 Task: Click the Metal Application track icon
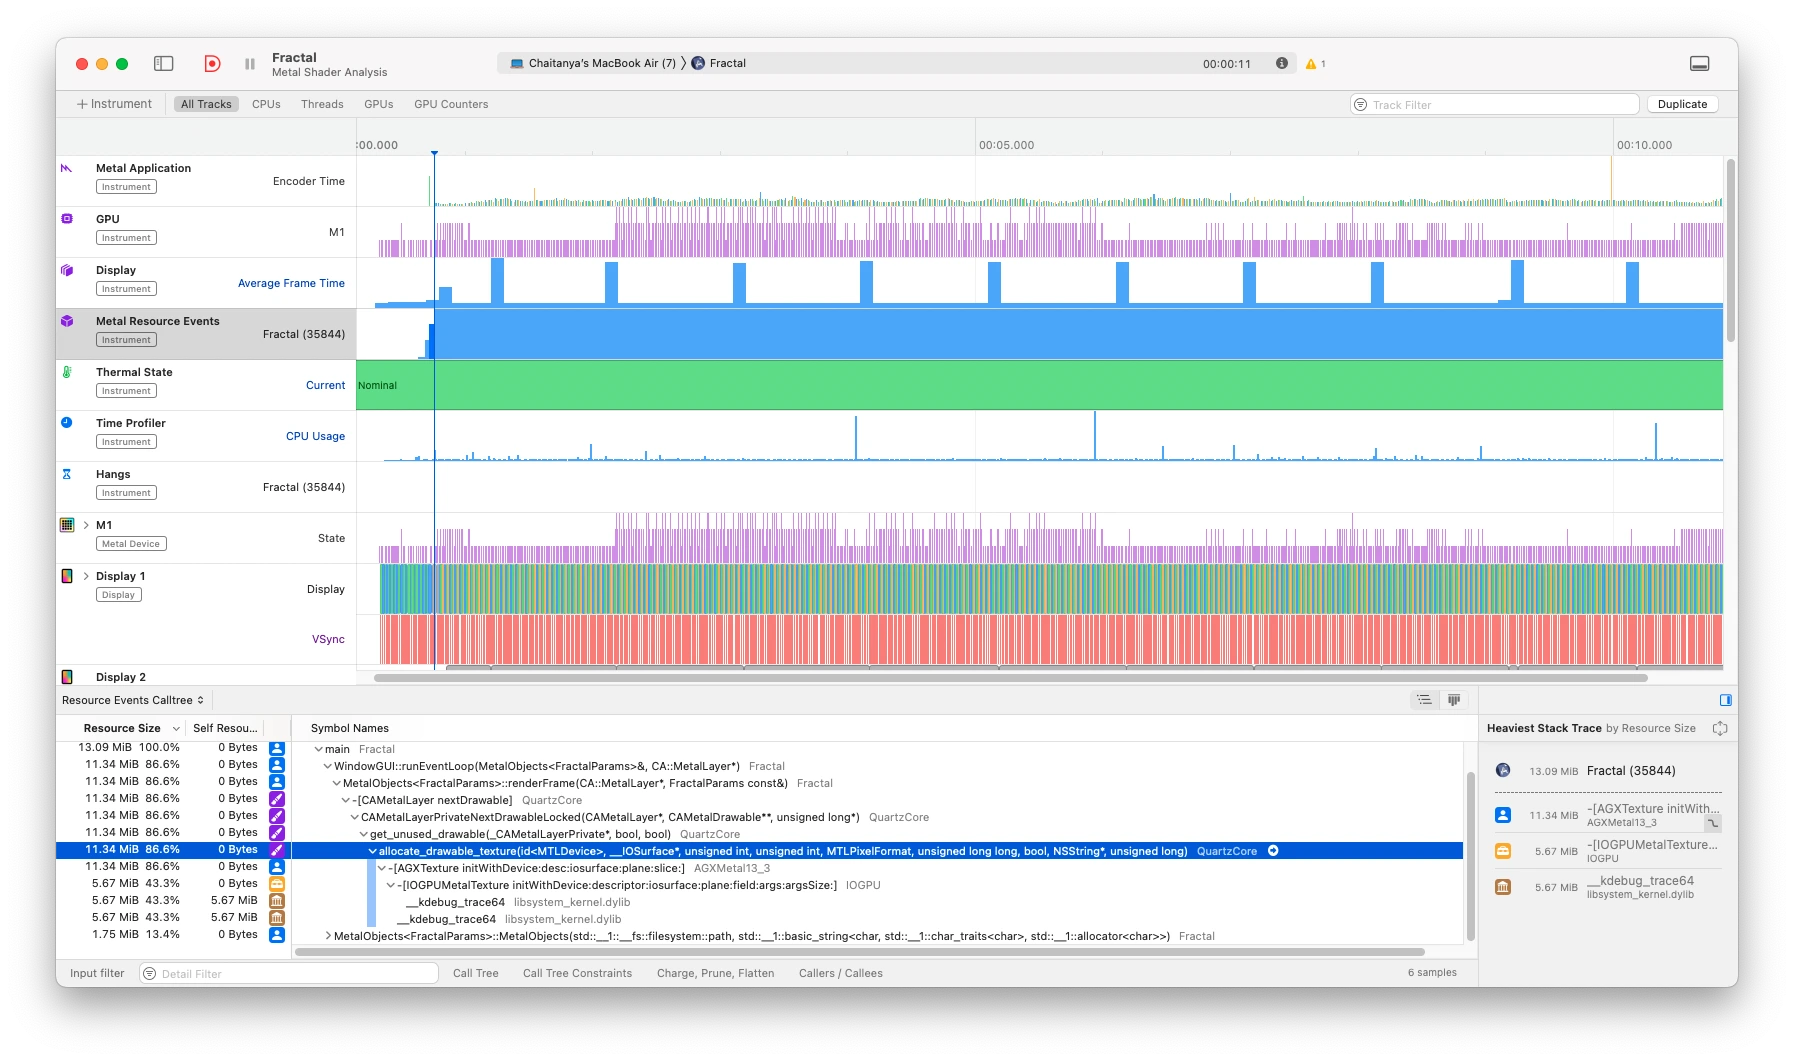[67, 168]
